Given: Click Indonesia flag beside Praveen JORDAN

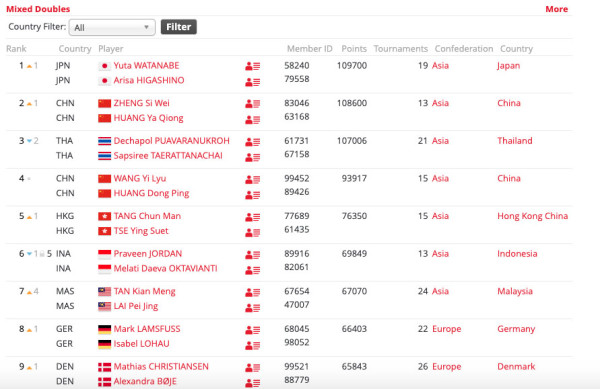Looking at the screenshot, I should [104, 254].
